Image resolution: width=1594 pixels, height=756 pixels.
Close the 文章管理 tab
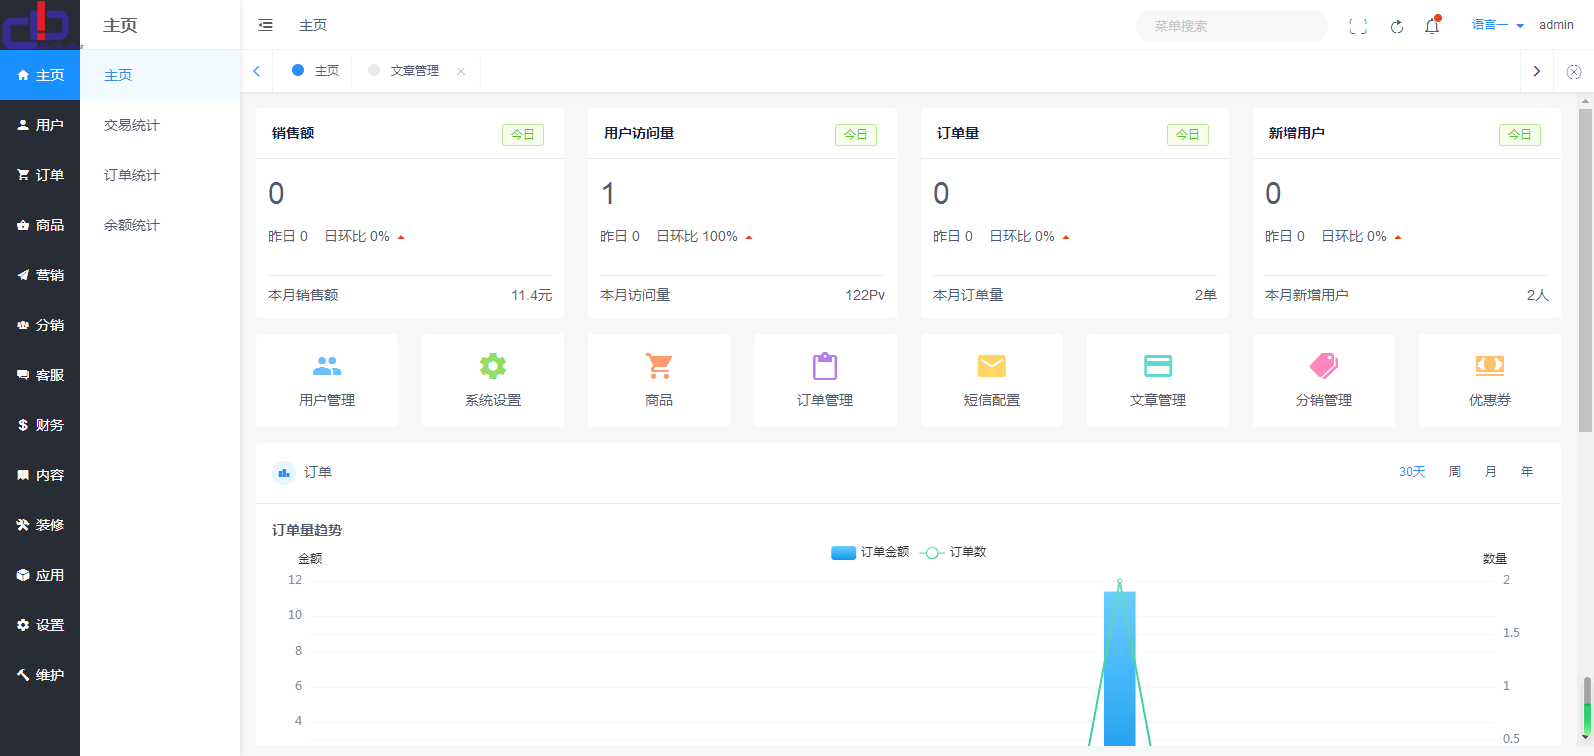point(461,71)
